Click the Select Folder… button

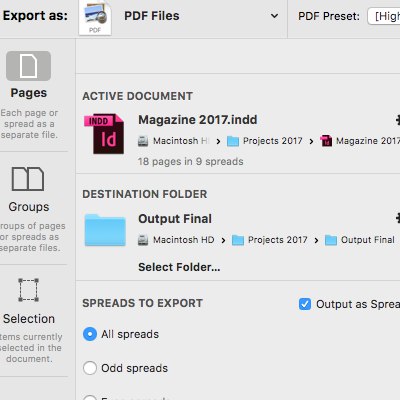(x=179, y=267)
